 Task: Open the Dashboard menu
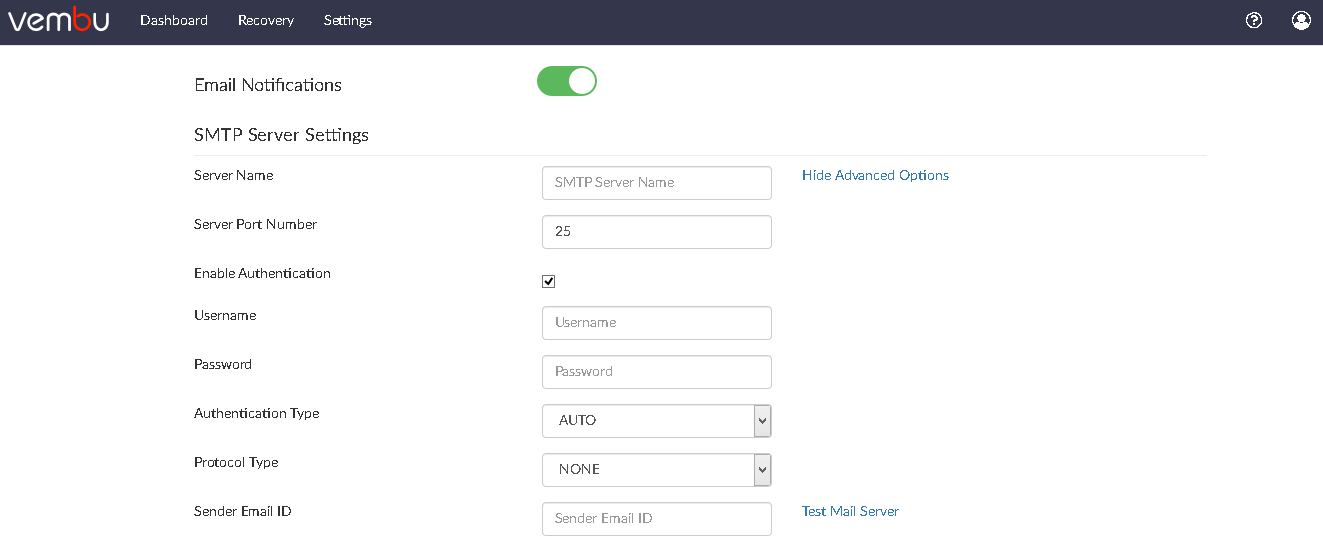[174, 20]
